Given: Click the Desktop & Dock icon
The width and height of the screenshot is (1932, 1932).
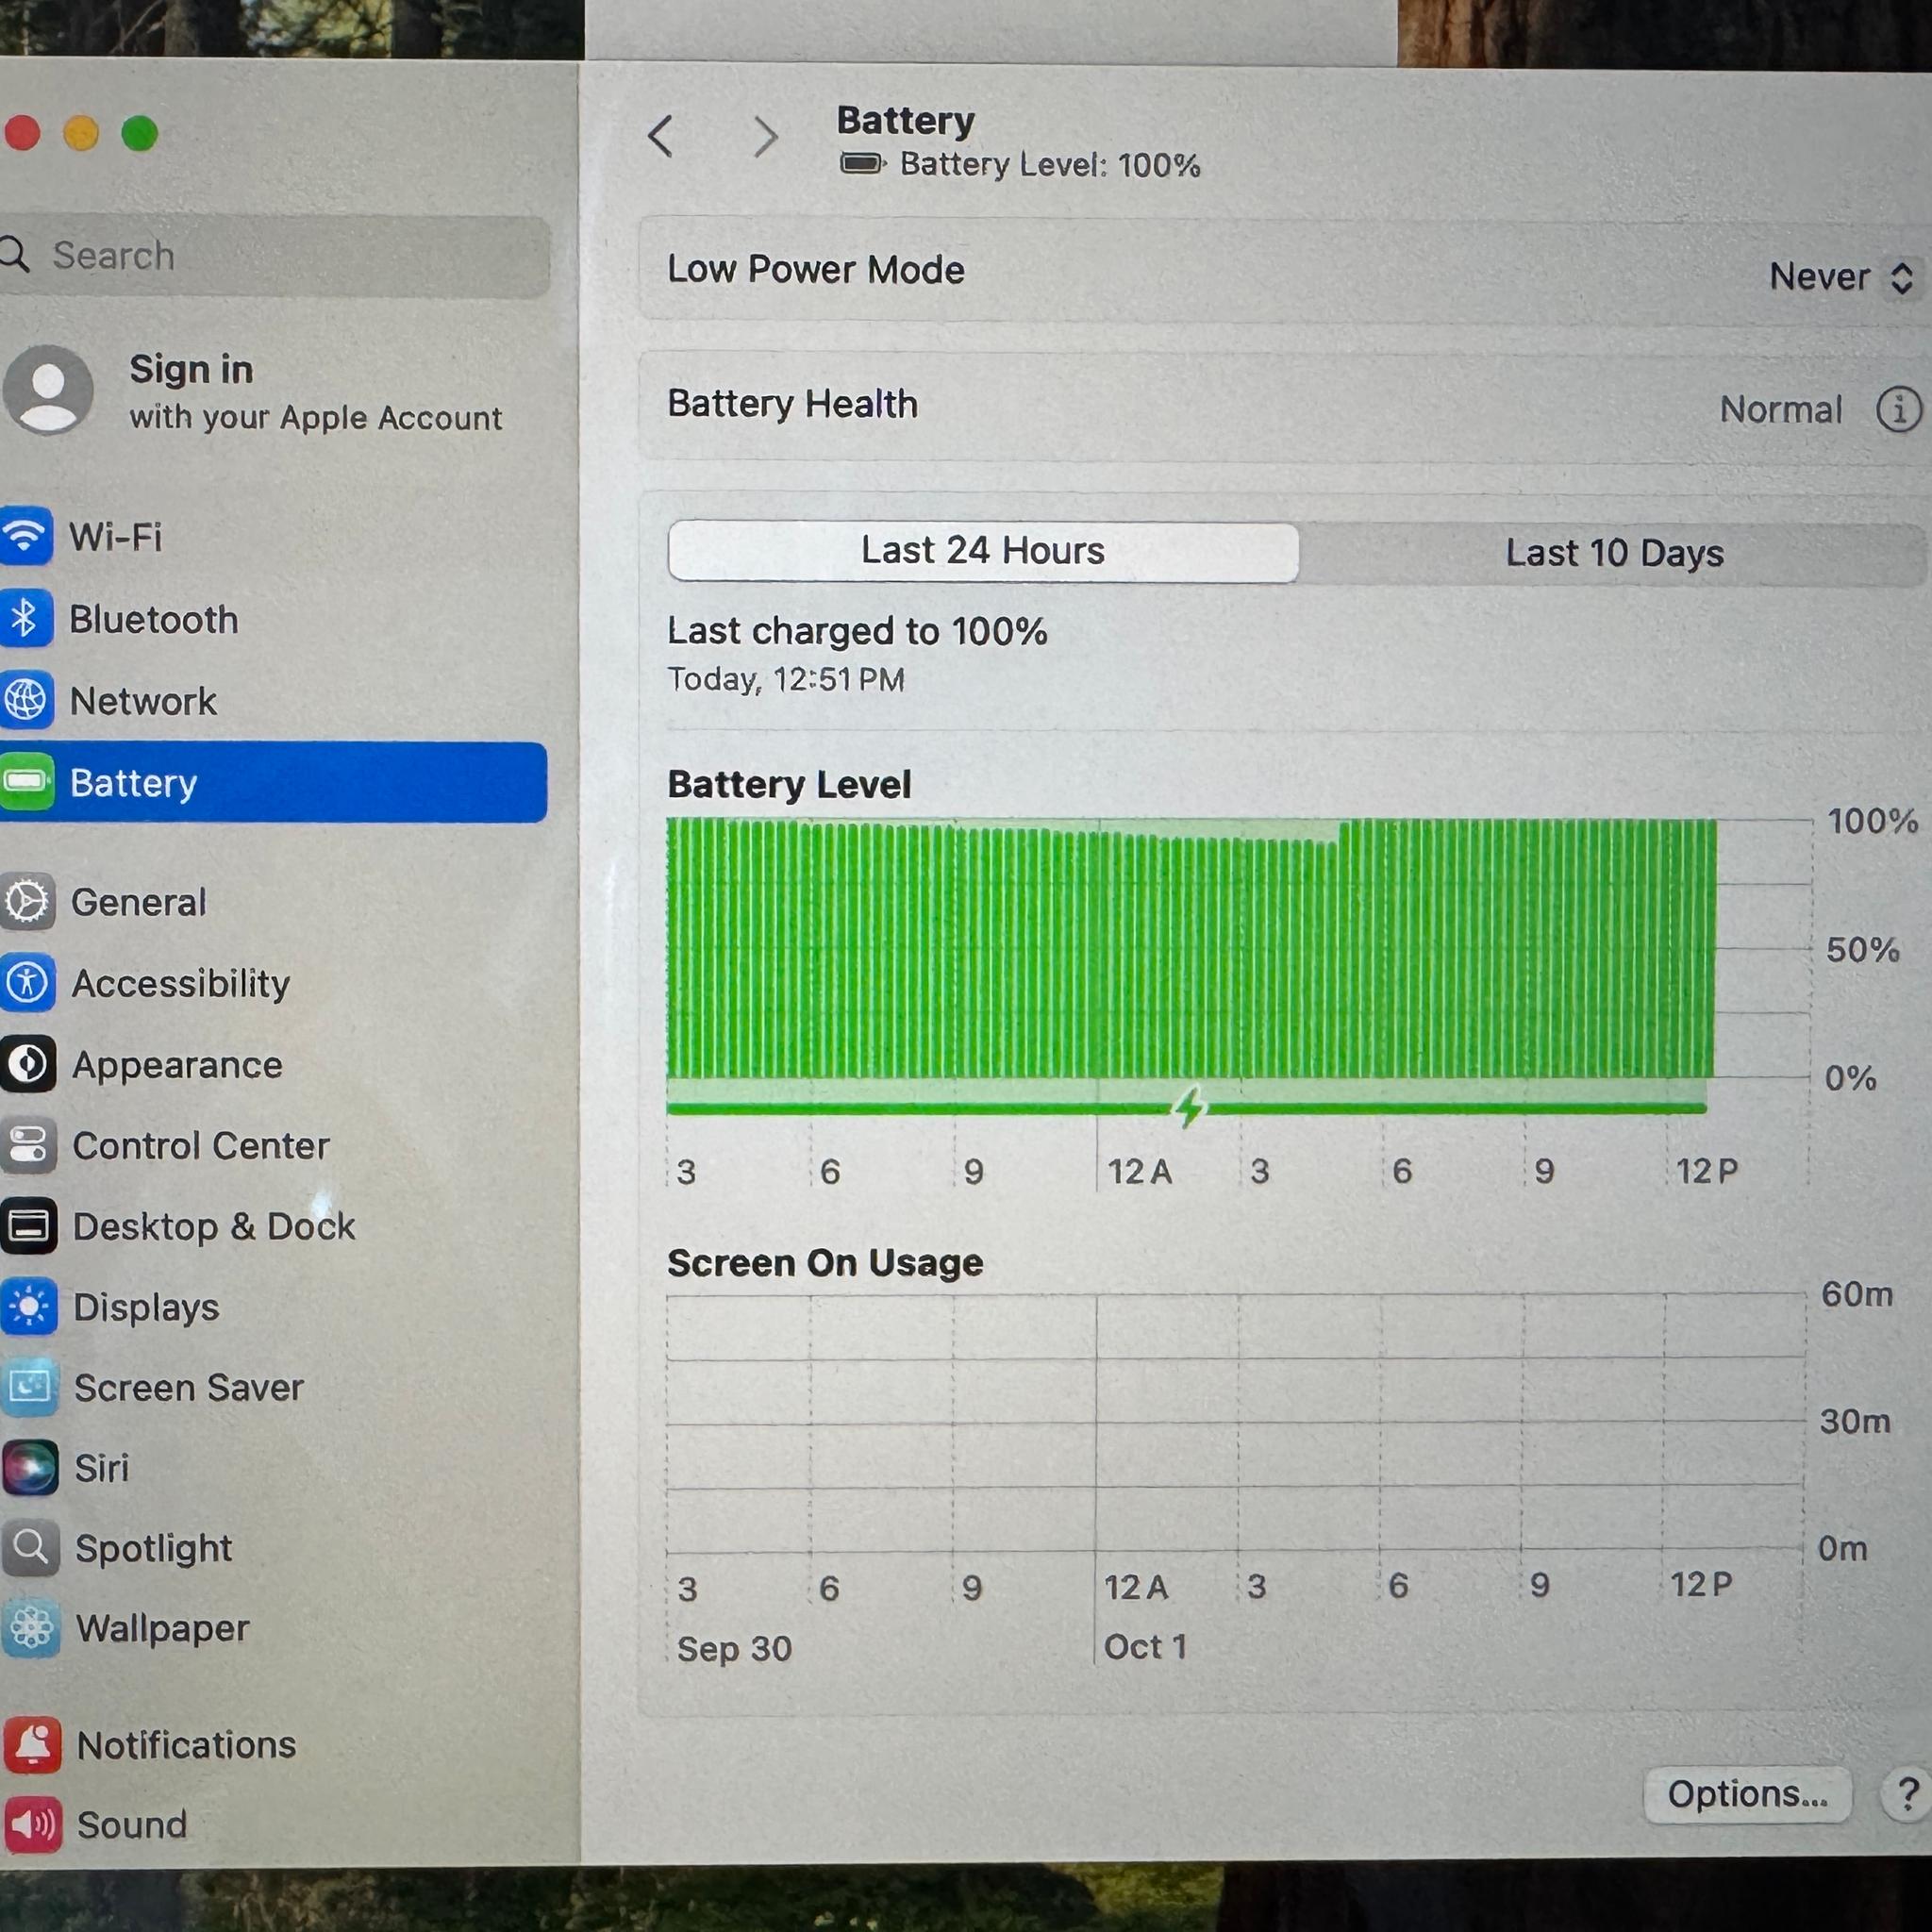Looking at the screenshot, I should click(x=28, y=1226).
